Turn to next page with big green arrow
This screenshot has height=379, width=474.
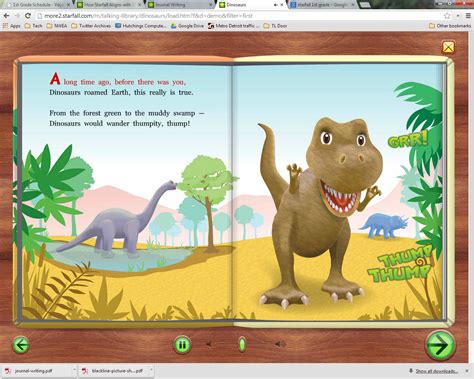(440, 345)
